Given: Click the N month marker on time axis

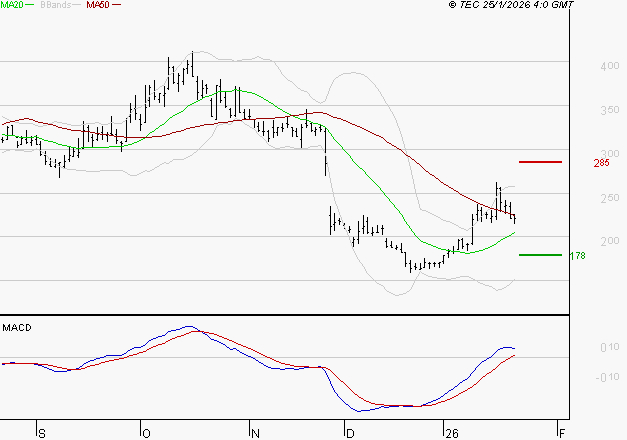Looking at the screenshot, I should tap(255, 434).
